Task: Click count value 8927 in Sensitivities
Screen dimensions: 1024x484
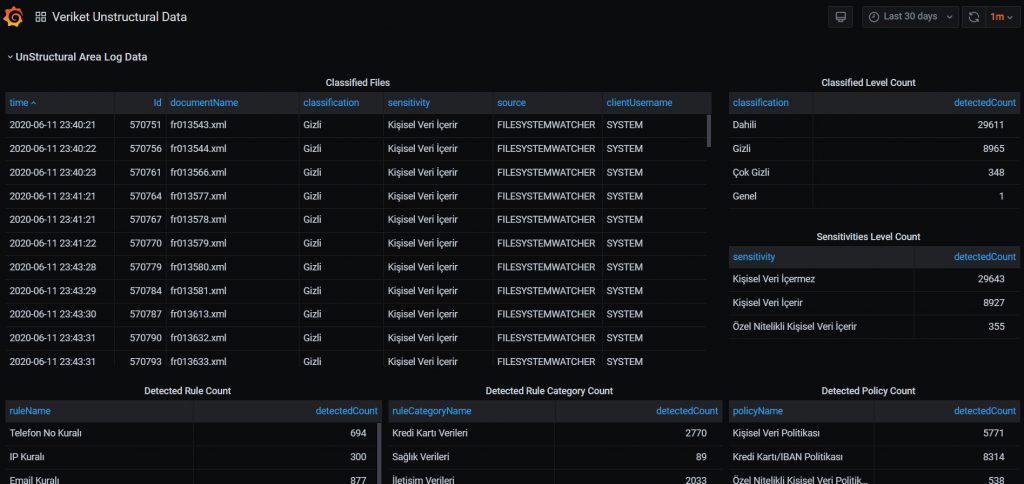Action: click(993, 302)
